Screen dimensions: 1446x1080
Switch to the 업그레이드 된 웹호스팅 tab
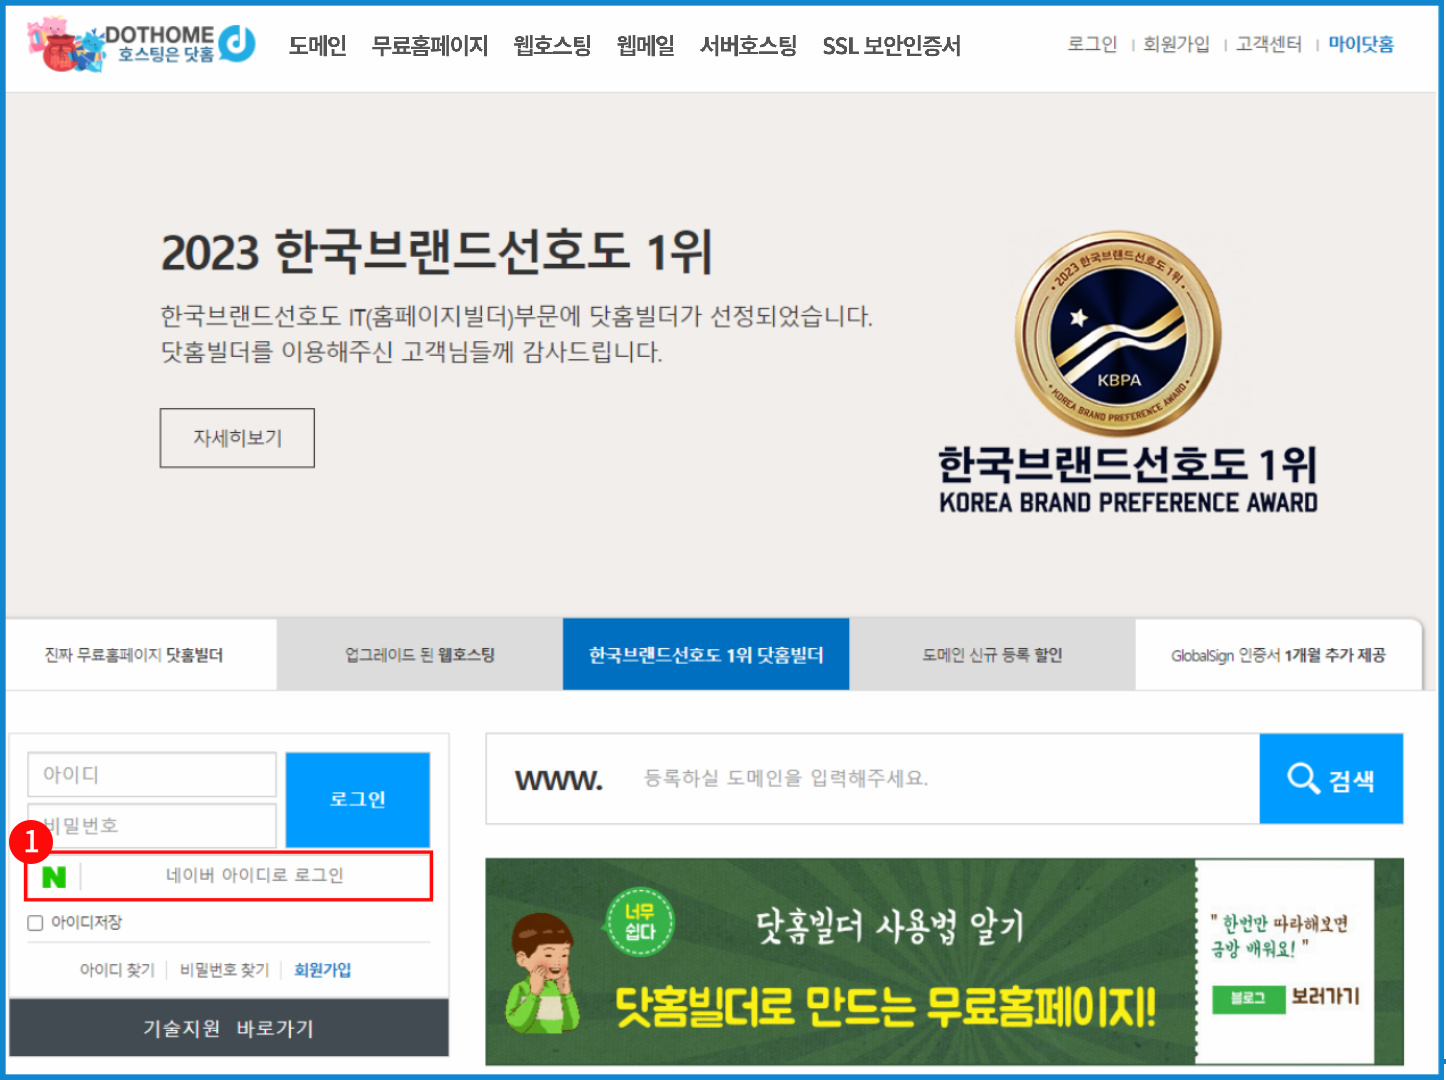coord(418,654)
